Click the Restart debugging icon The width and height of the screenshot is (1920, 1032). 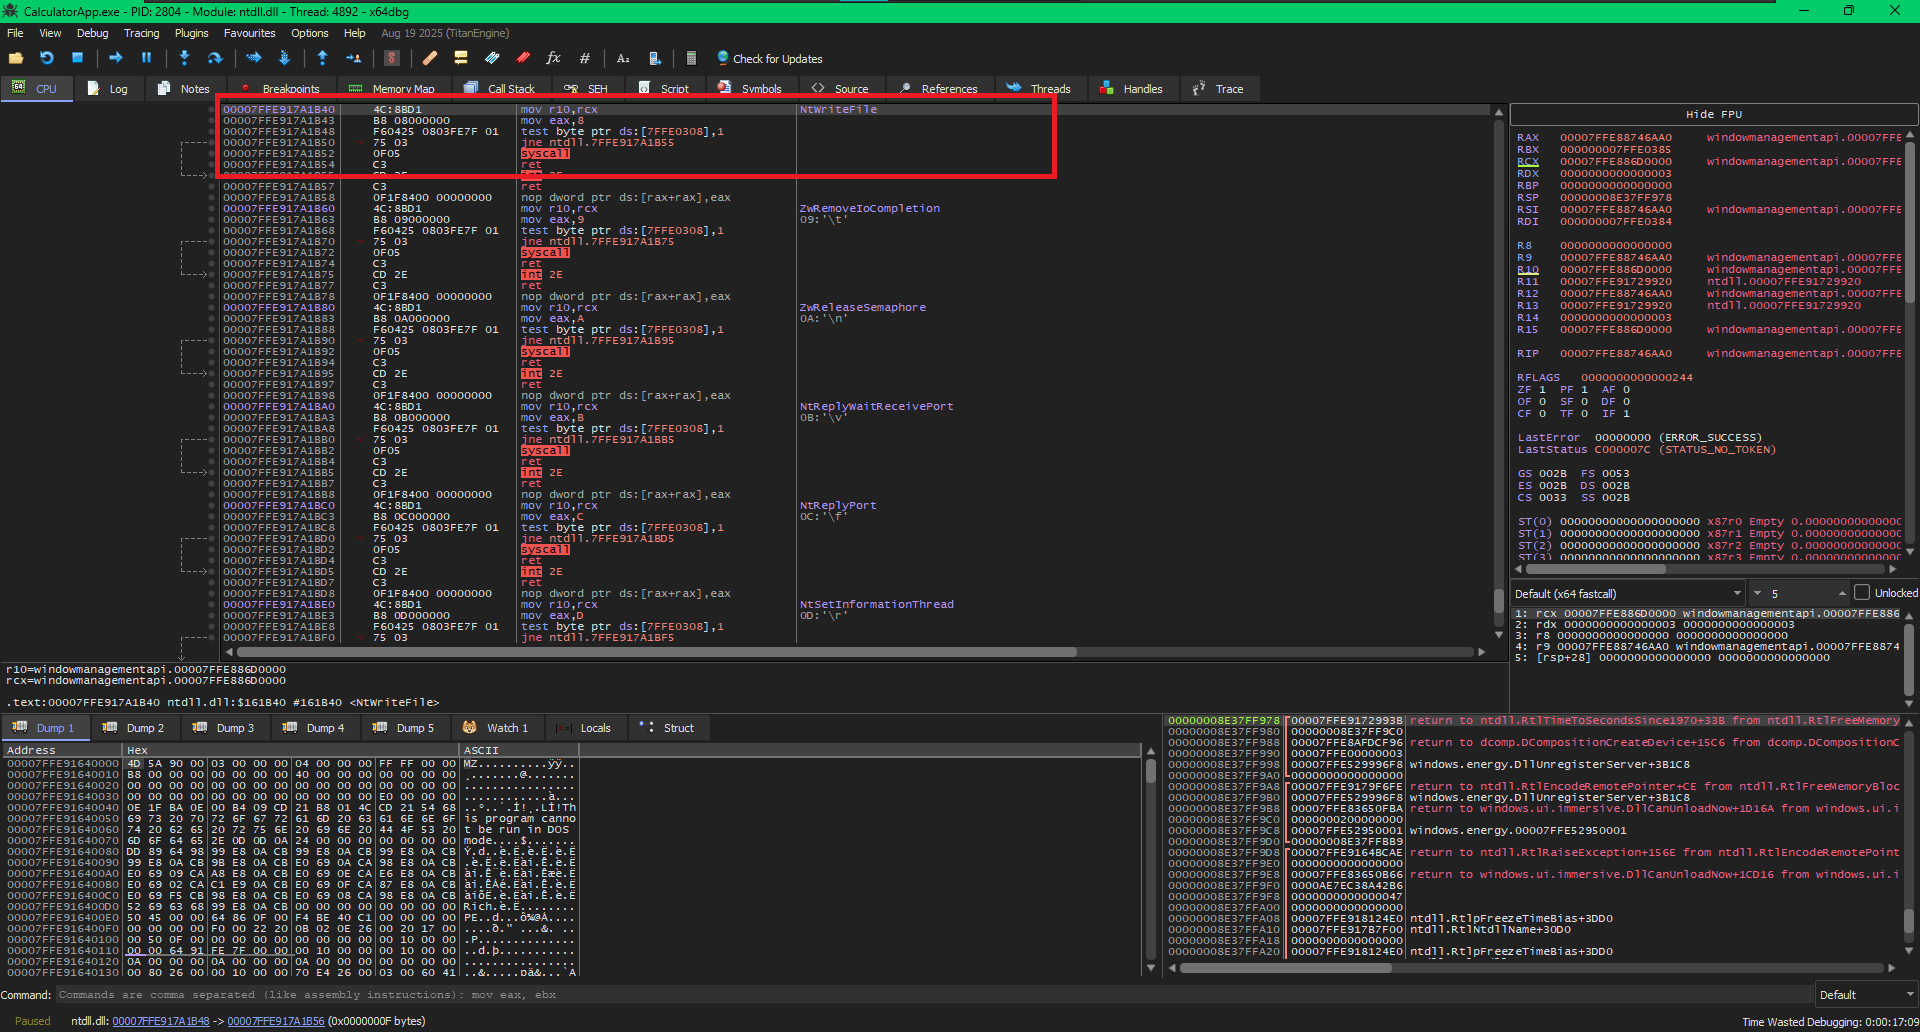tap(46, 58)
